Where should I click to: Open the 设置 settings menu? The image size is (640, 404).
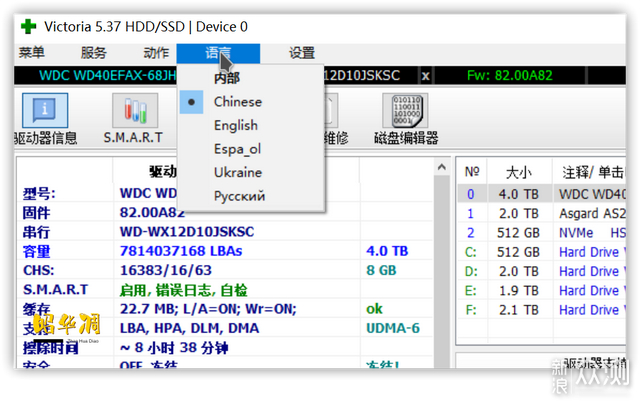tap(301, 54)
